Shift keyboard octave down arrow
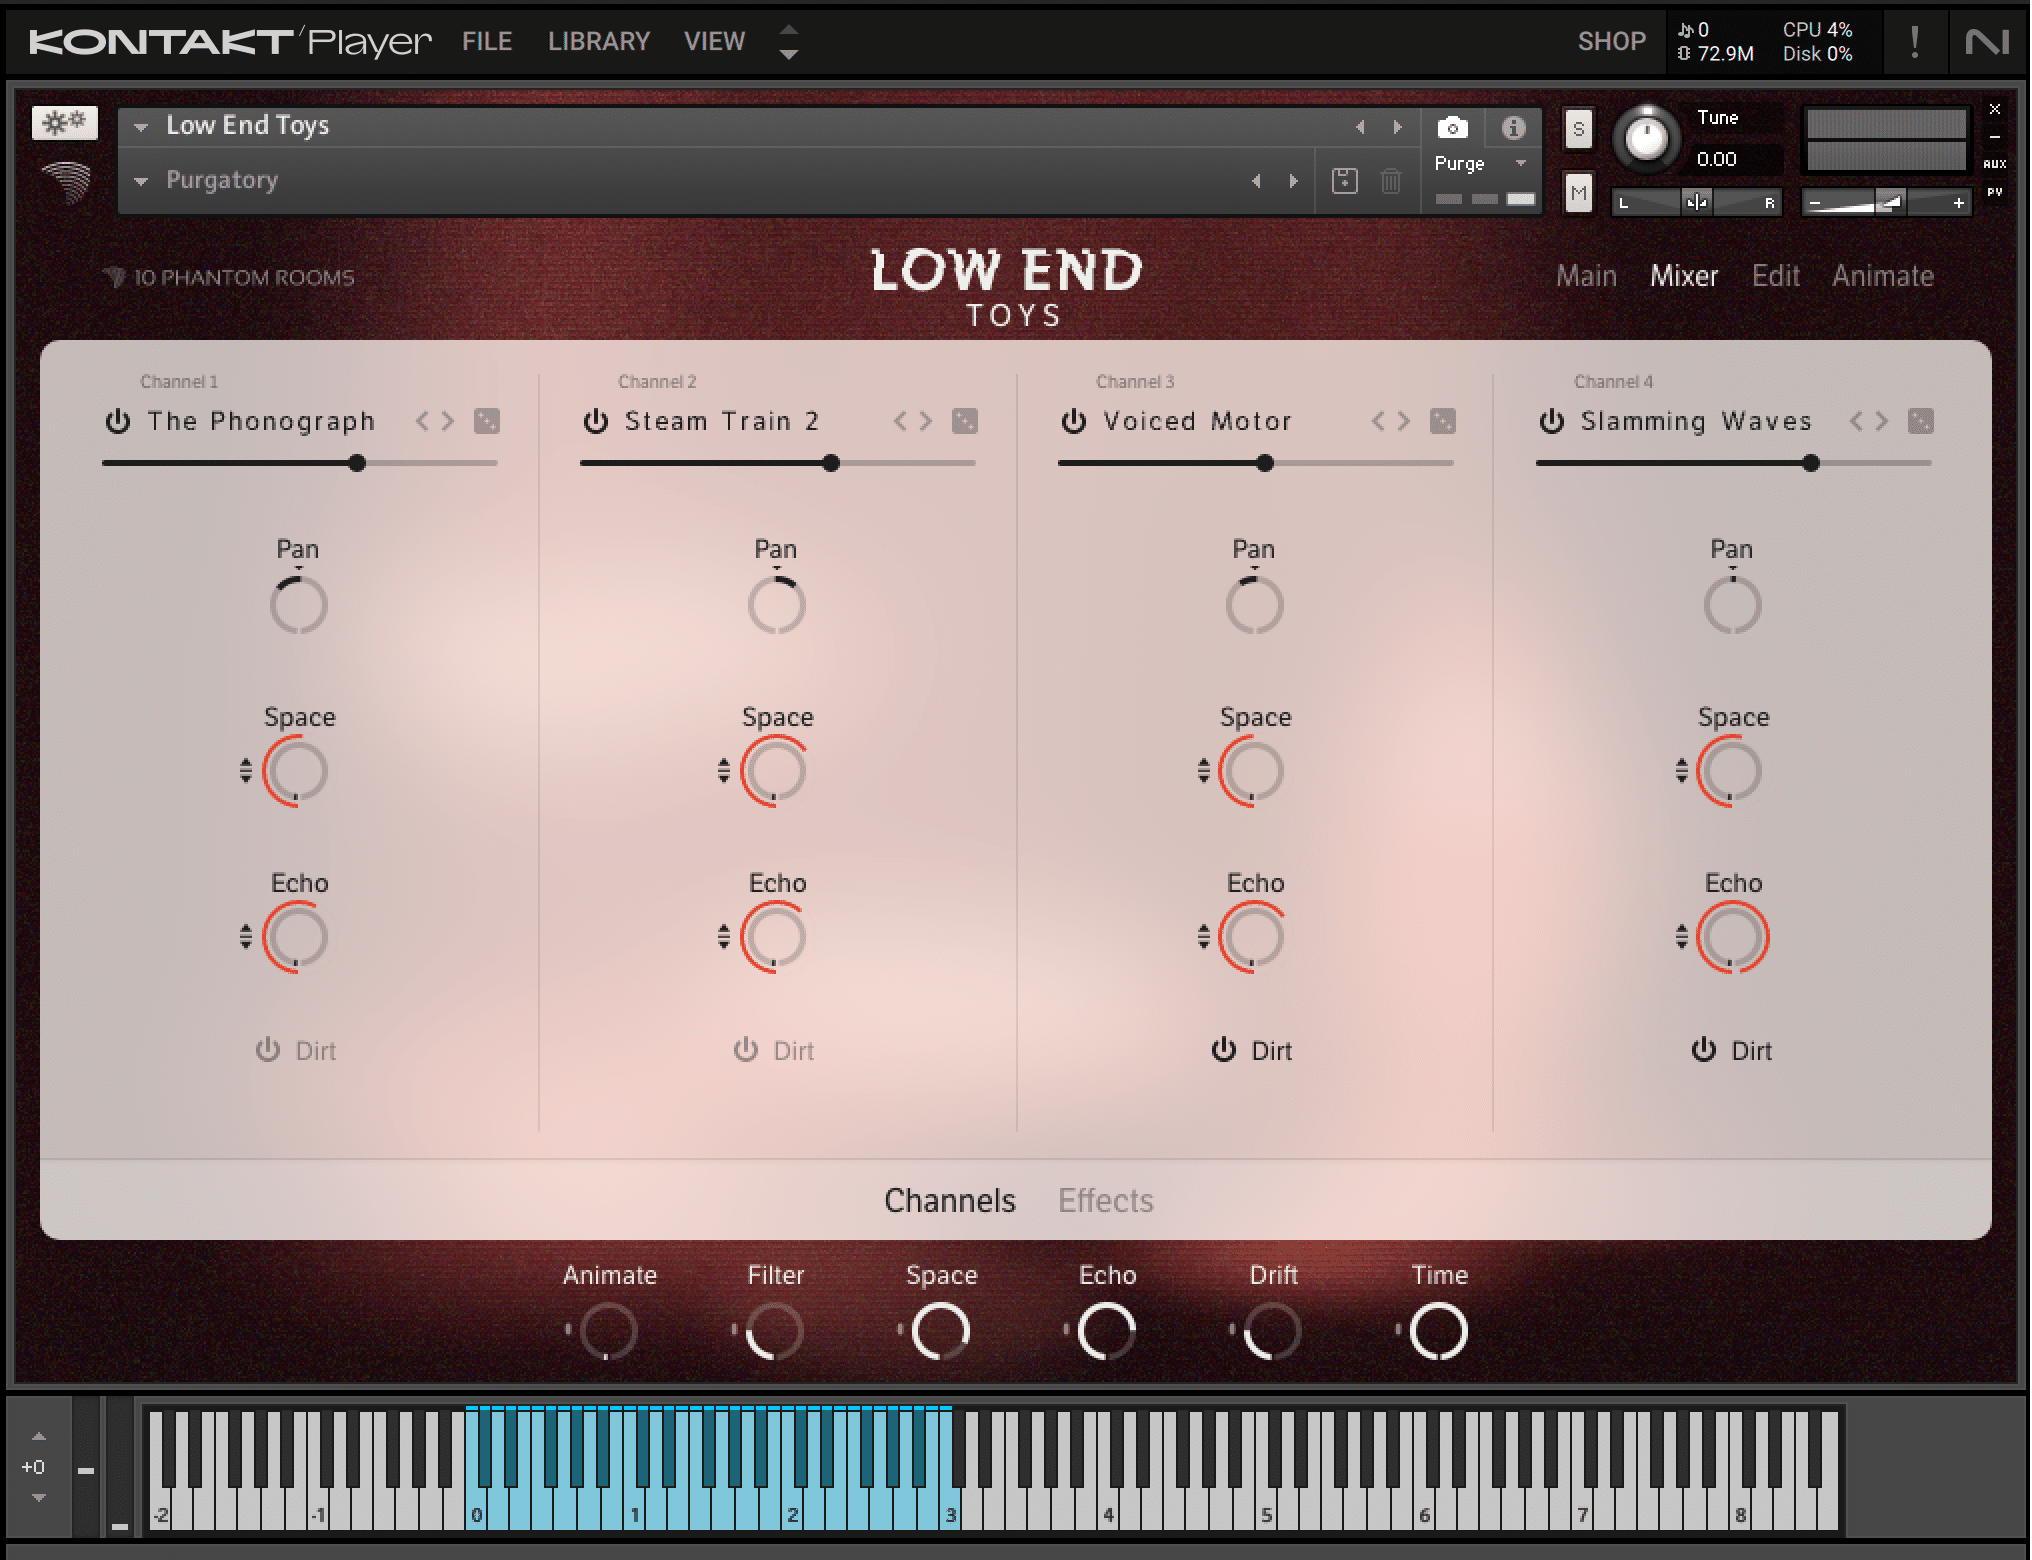The width and height of the screenshot is (2032, 1560). coord(38,1498)
